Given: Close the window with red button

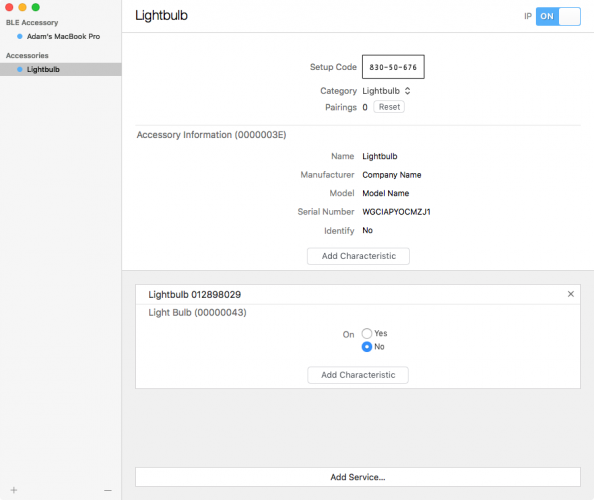Looking at the screenshot, I should [x=9, y=7].
